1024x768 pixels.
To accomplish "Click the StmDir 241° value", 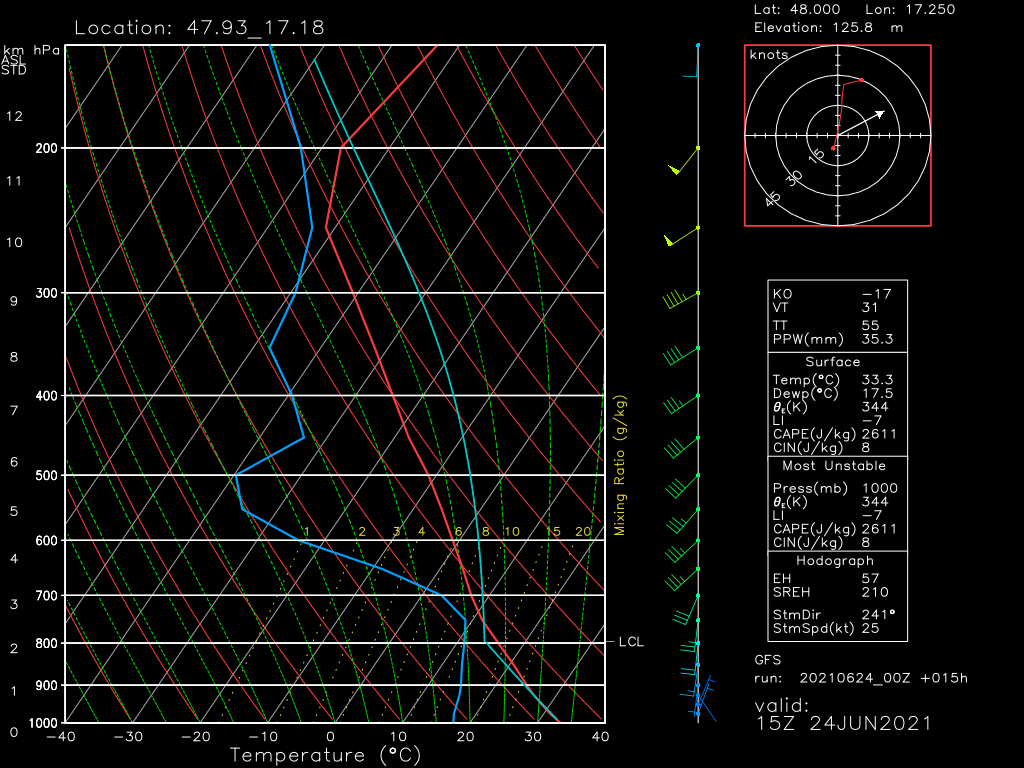I will (878, 615).
